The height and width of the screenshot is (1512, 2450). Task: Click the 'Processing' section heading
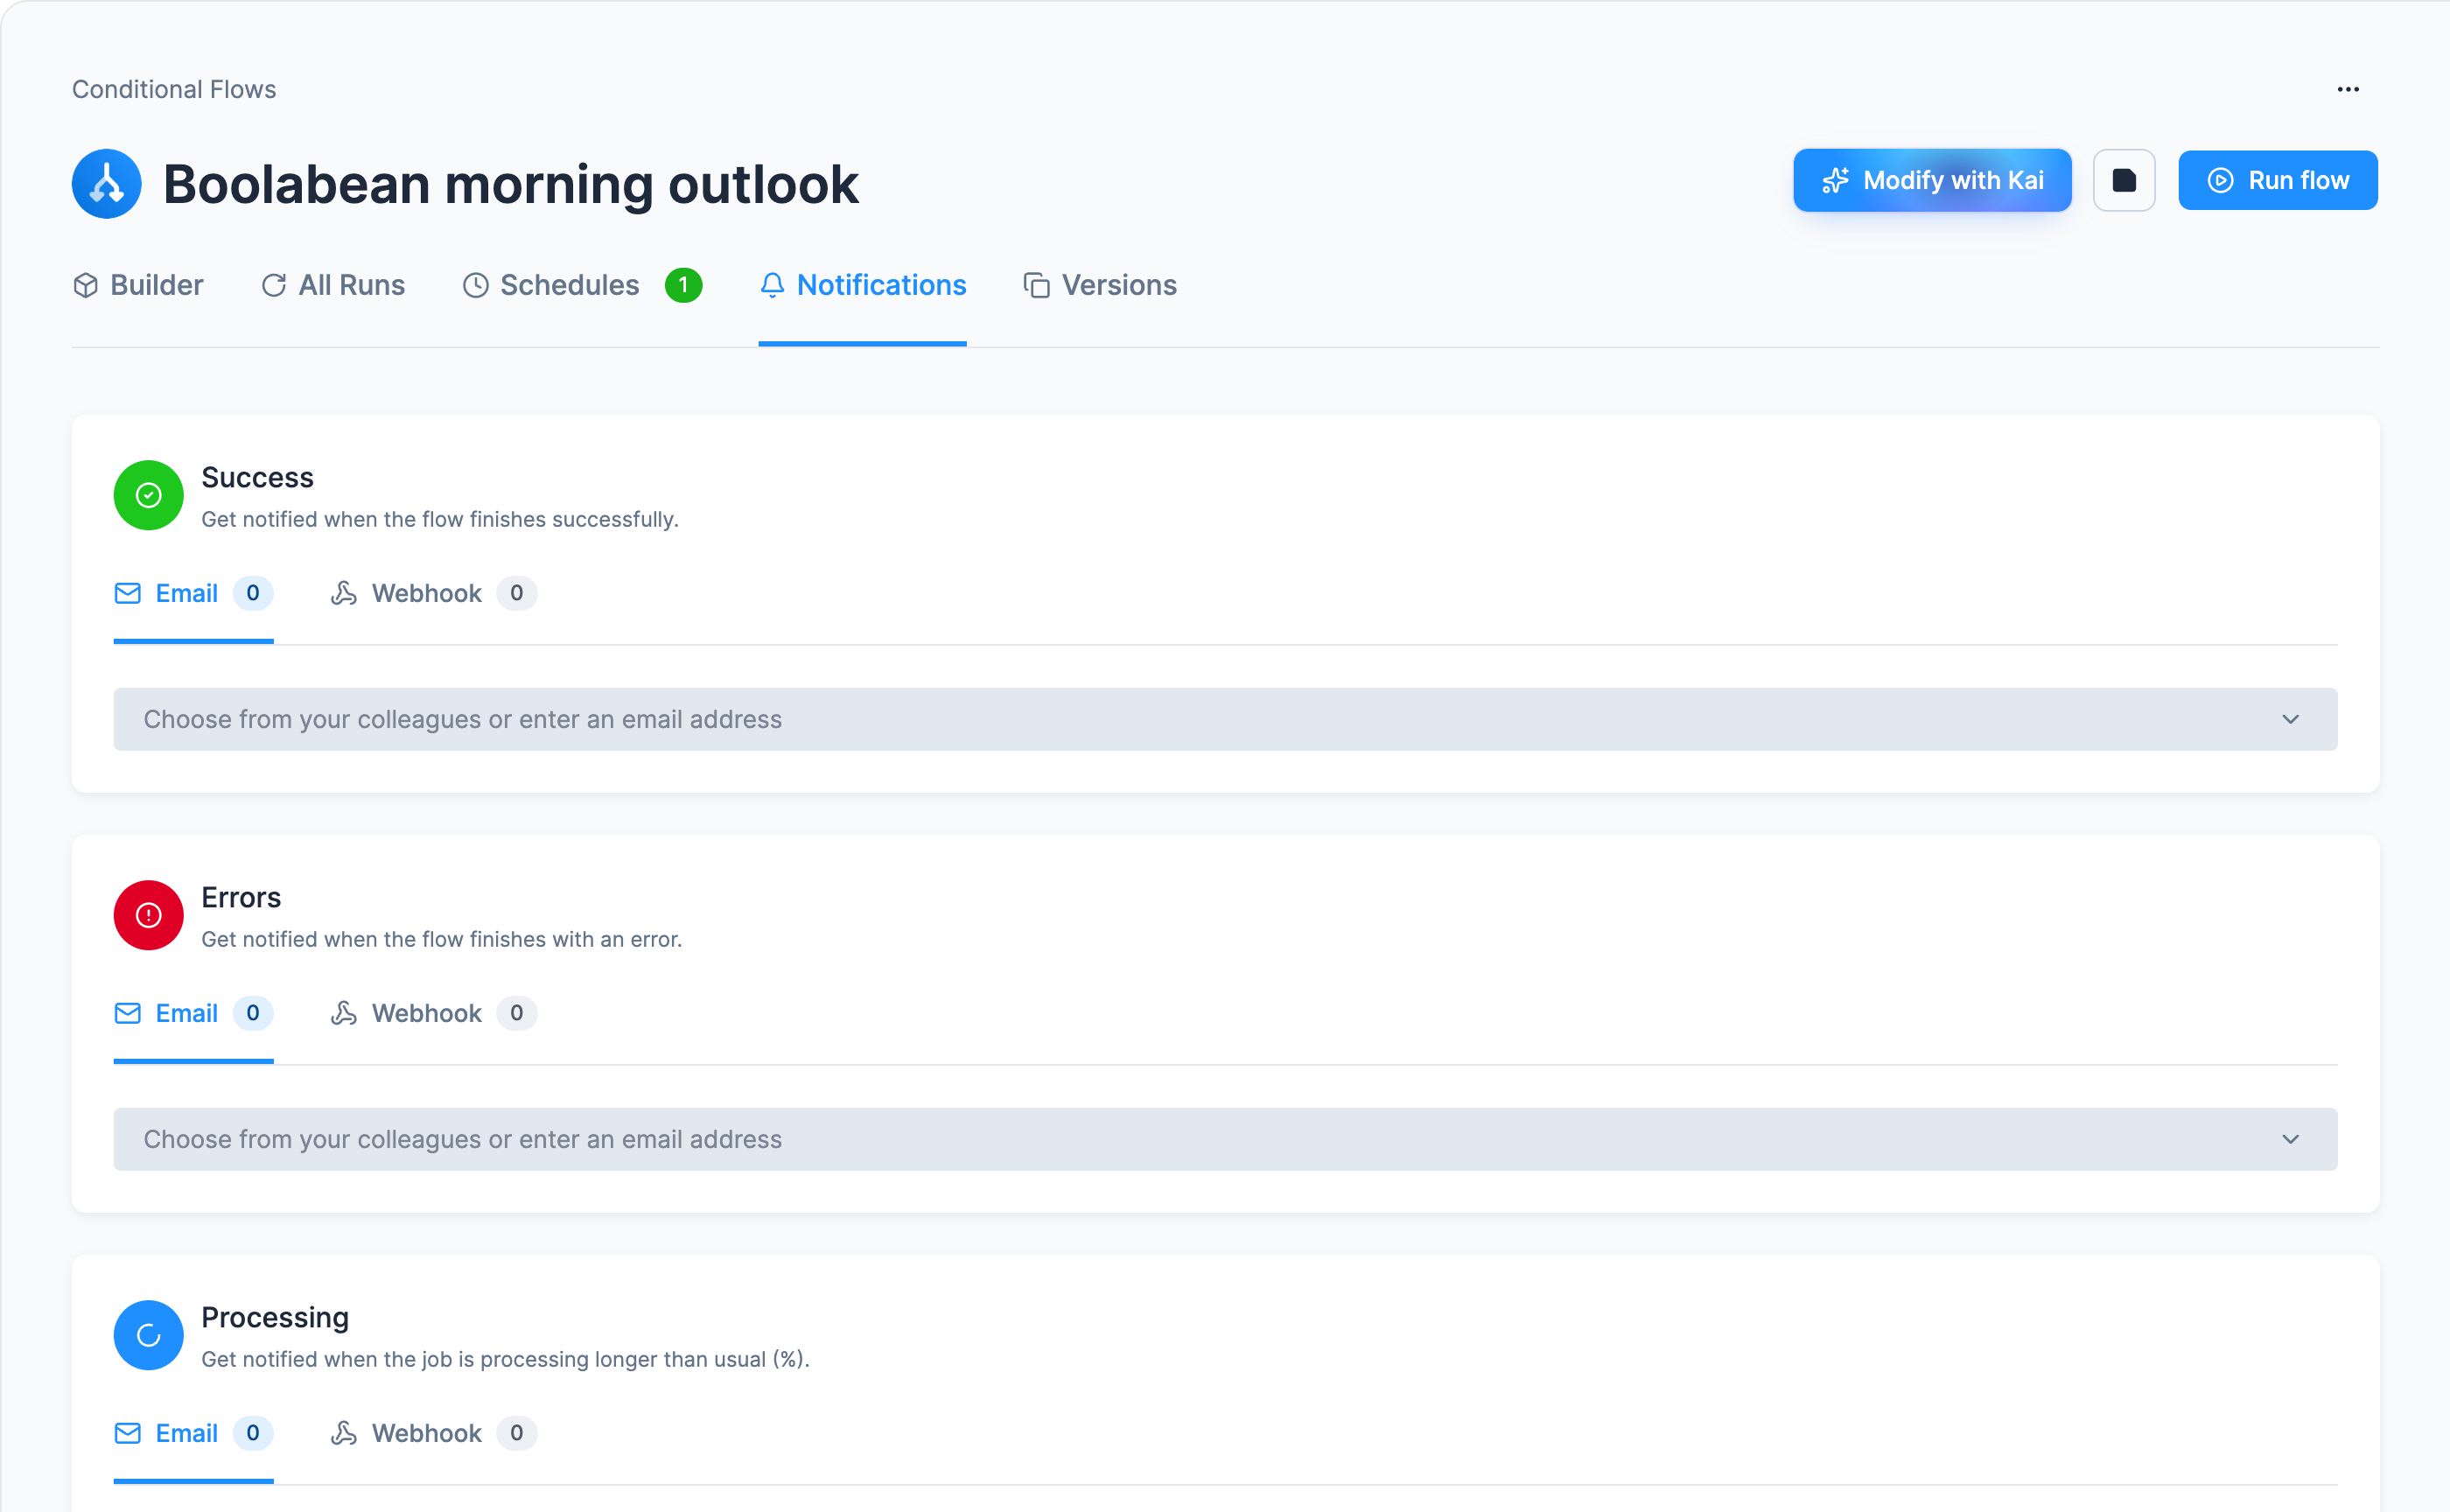(275, 1318)
